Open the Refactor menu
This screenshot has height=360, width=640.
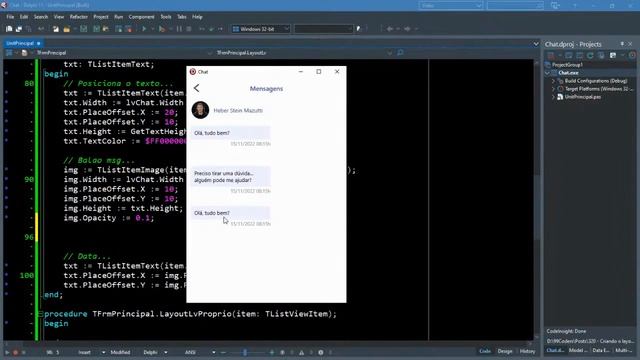coord(79,17)
